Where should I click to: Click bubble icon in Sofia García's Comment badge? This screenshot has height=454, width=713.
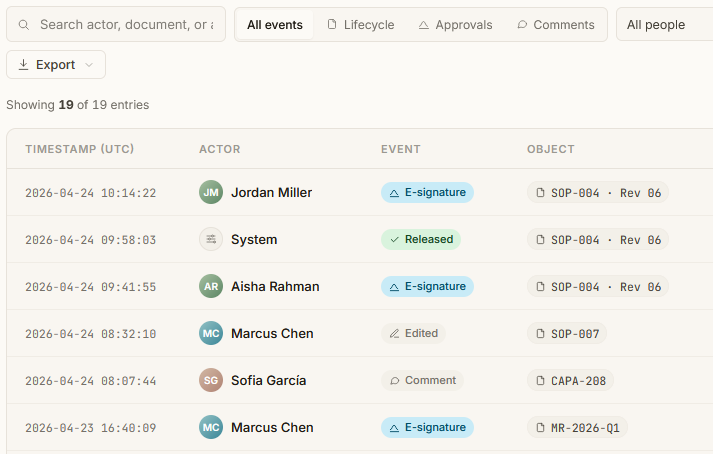click(x=394, y=381)
